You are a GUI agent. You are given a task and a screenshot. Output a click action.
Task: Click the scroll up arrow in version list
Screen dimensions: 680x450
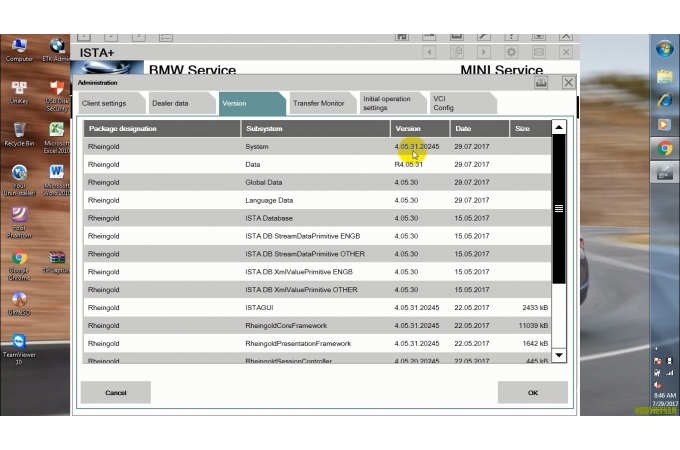point(559,127)
